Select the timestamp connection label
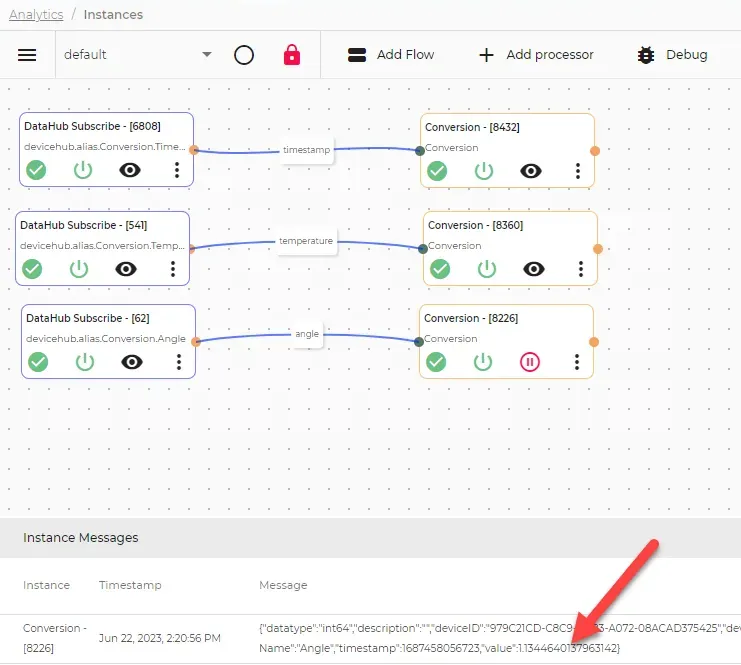The image size is (741, 665). 307,150
